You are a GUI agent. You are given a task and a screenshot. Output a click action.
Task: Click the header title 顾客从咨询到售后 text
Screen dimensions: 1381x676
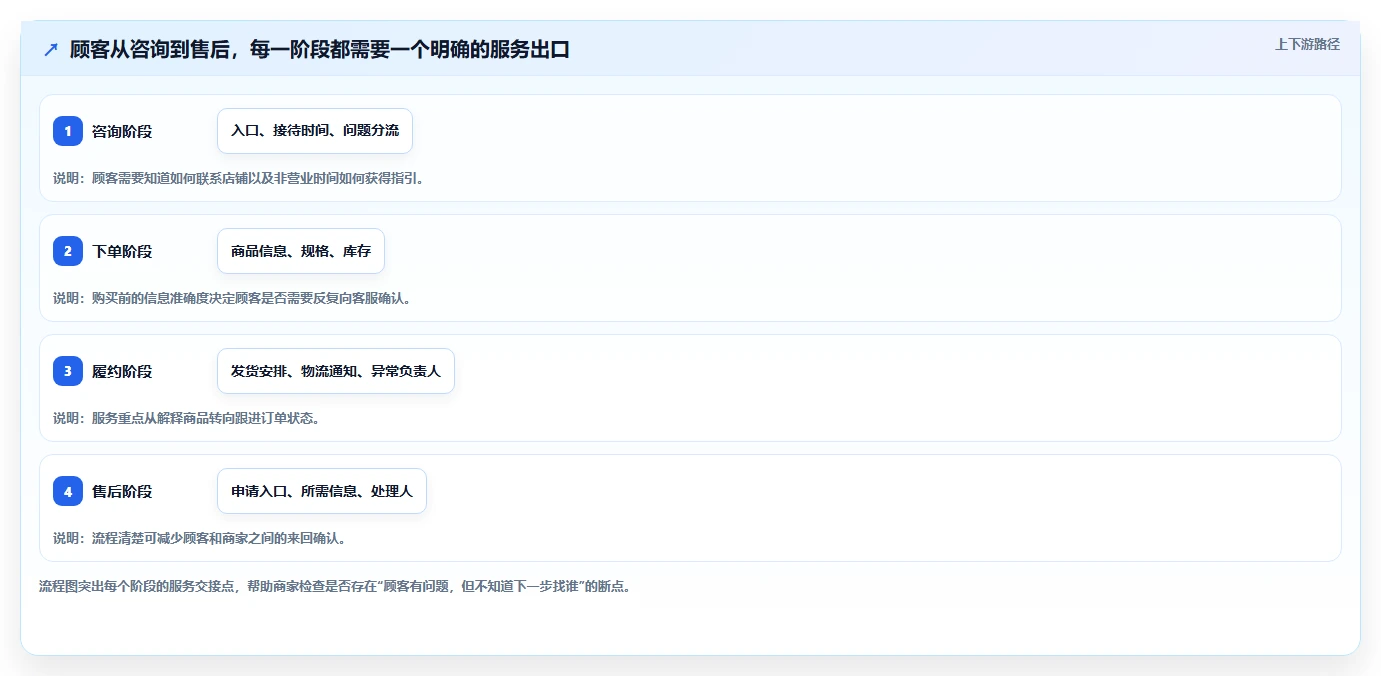[320, 49]
